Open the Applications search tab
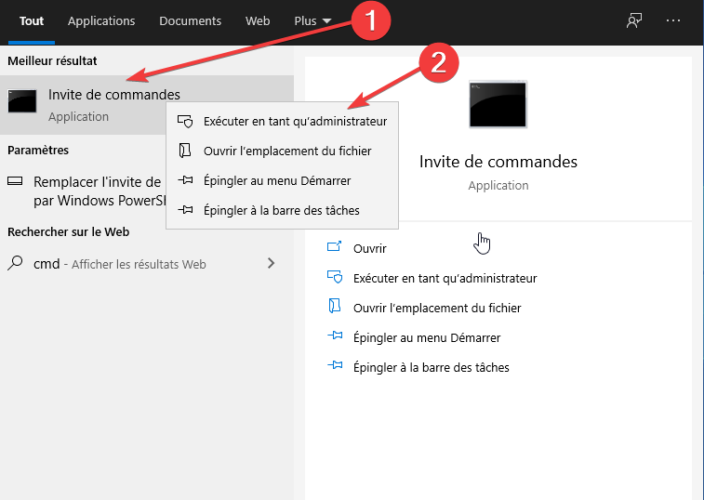The height and width of the screenshot is (500, 704). 101,21
